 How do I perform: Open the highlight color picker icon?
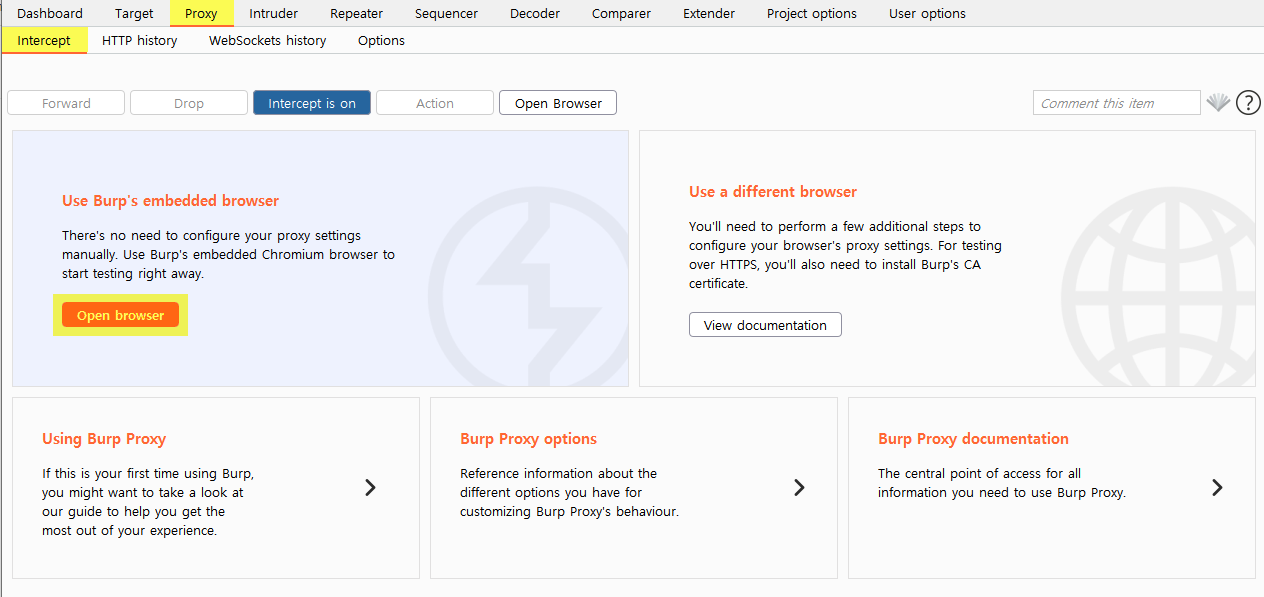click(1217, 103)
